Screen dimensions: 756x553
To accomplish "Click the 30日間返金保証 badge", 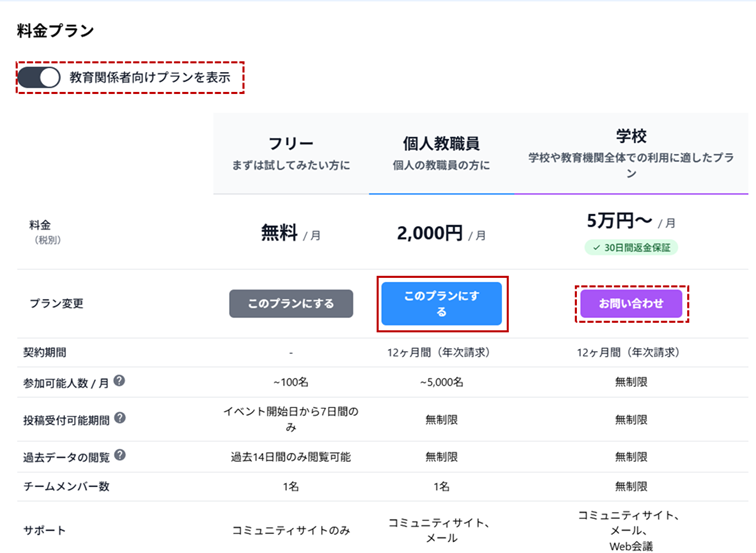I will tap(631, 248).
